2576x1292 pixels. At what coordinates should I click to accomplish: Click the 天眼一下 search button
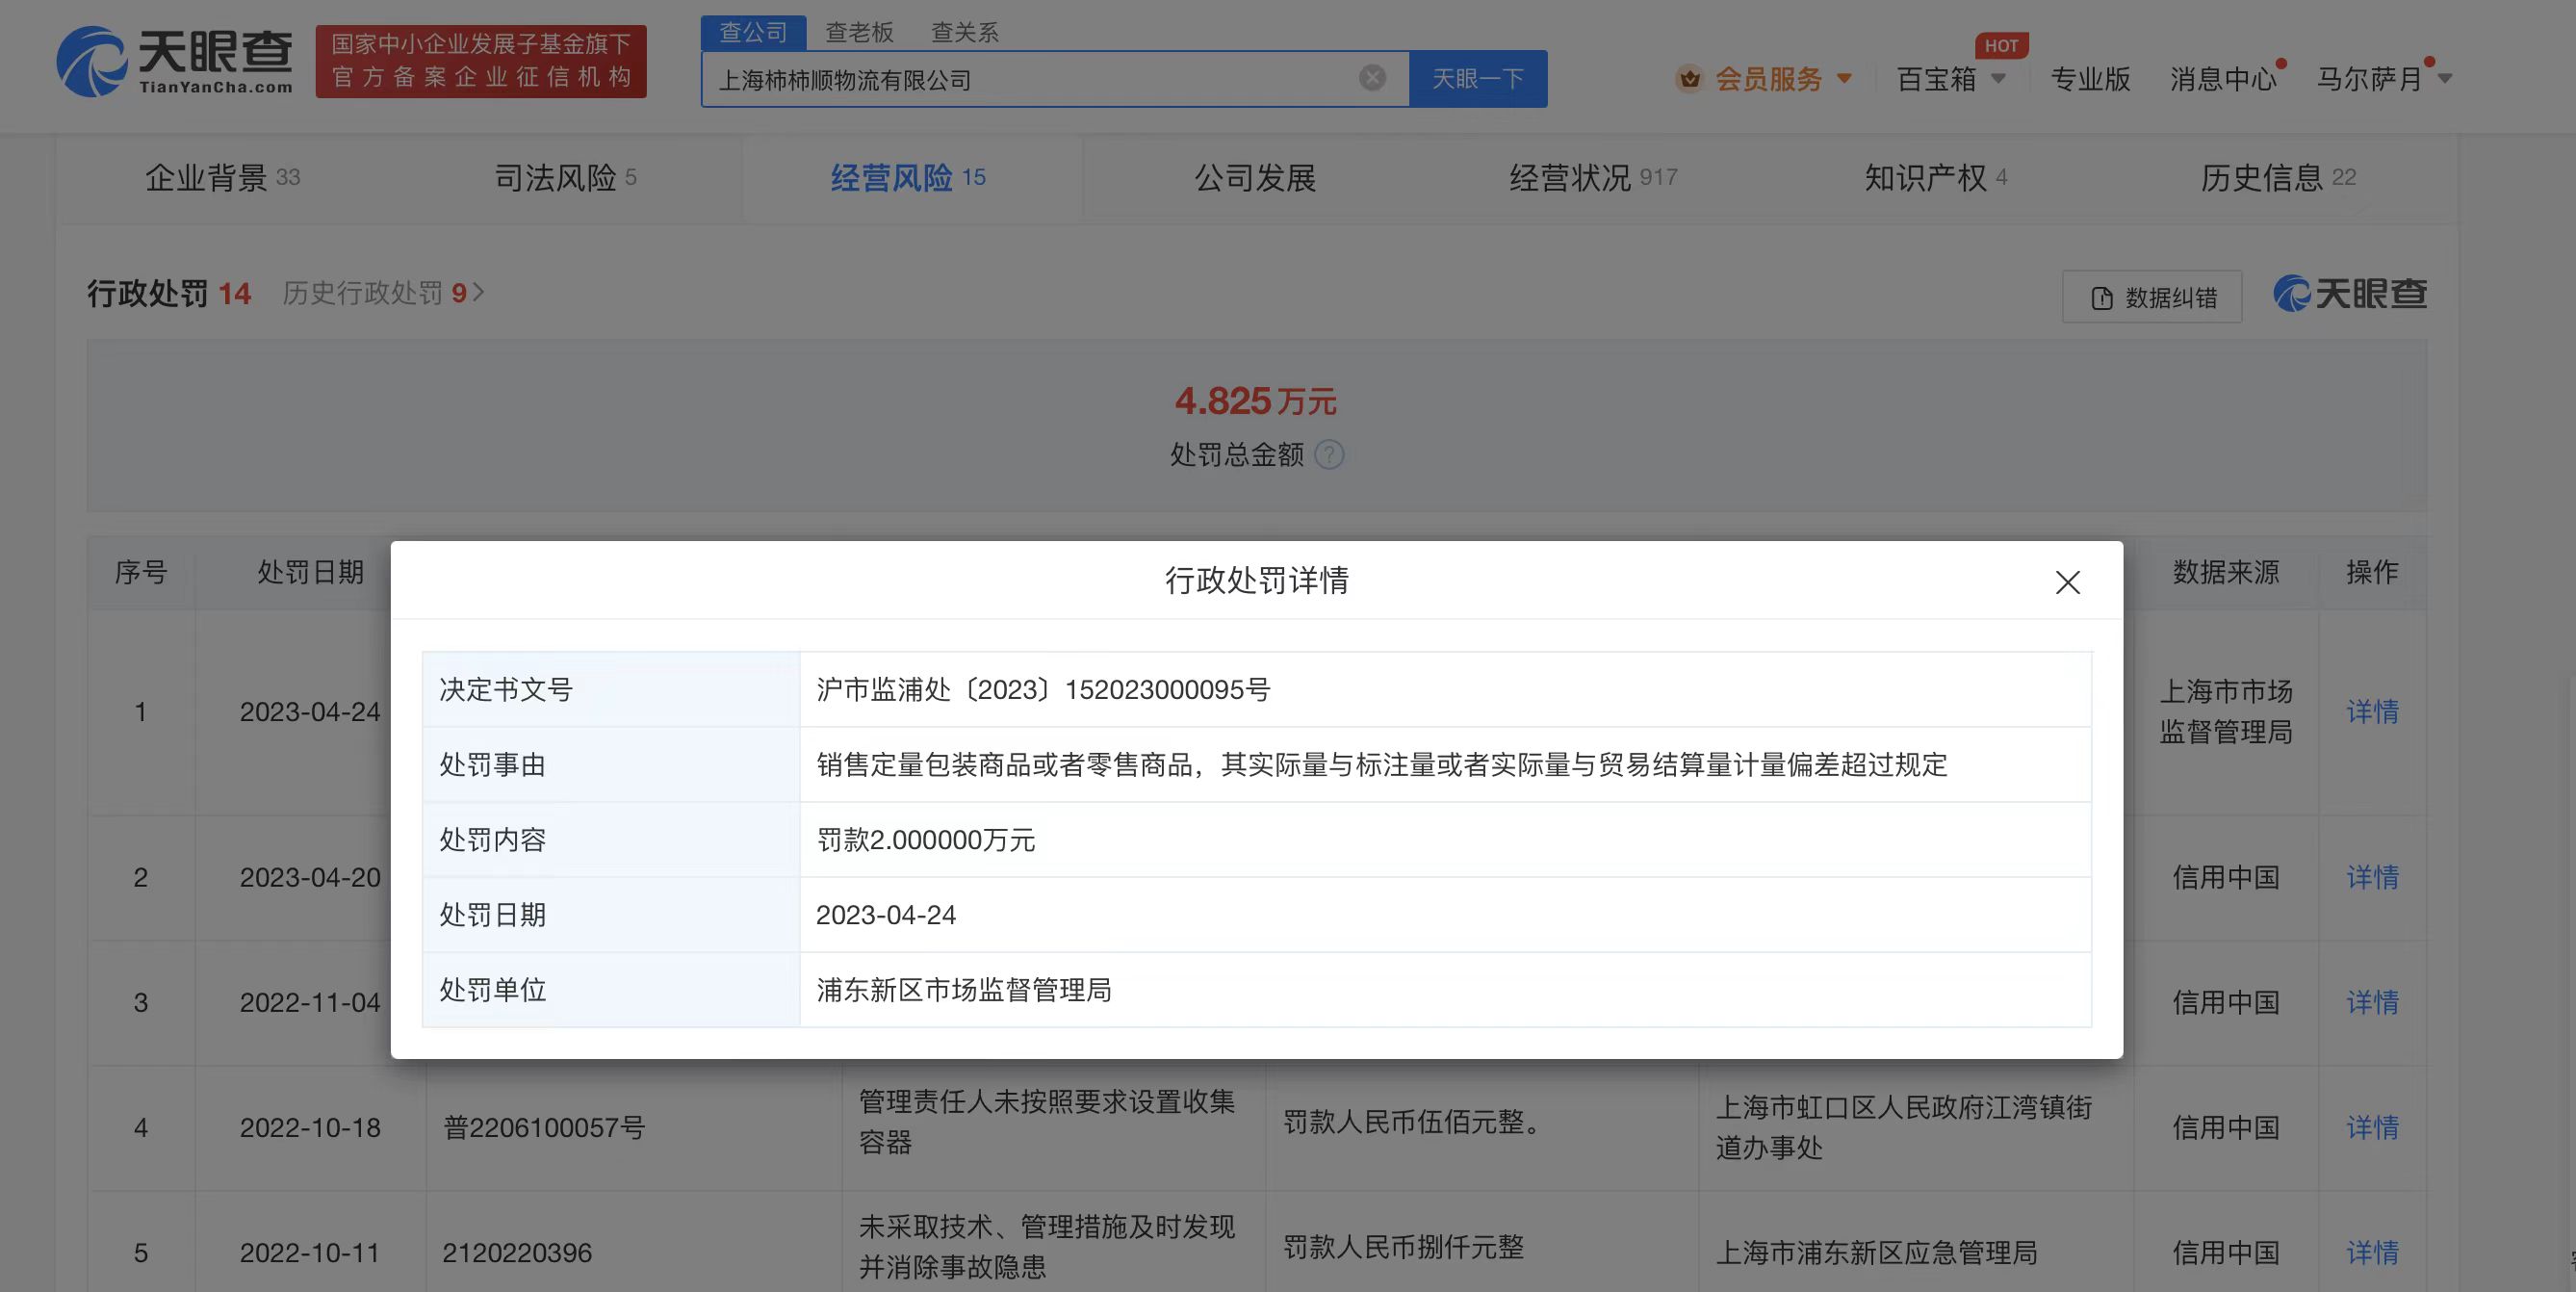[1477, 79]
